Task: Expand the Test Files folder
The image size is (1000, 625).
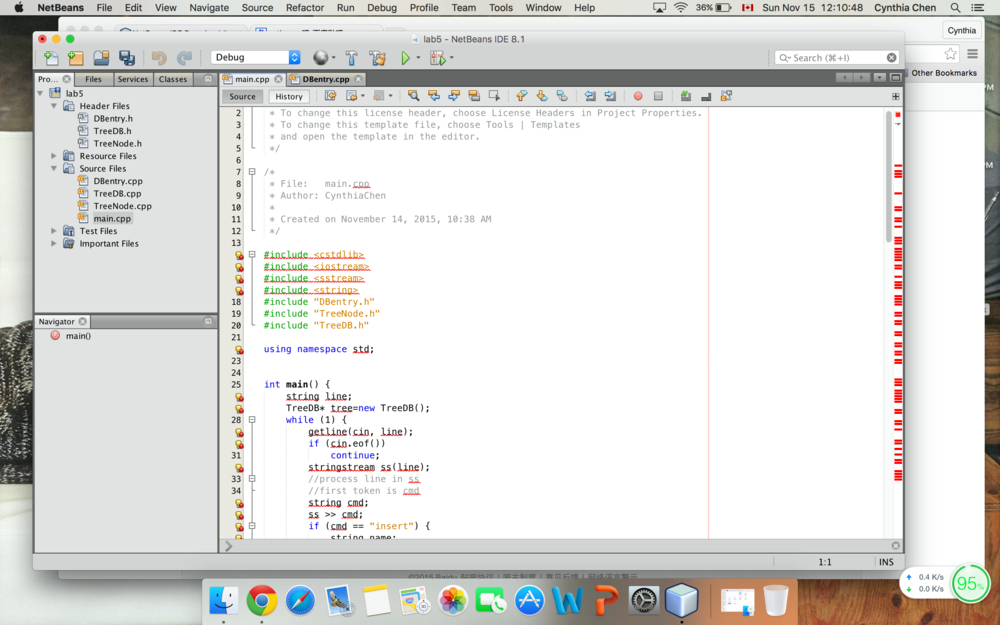Action: coord(54,231)
